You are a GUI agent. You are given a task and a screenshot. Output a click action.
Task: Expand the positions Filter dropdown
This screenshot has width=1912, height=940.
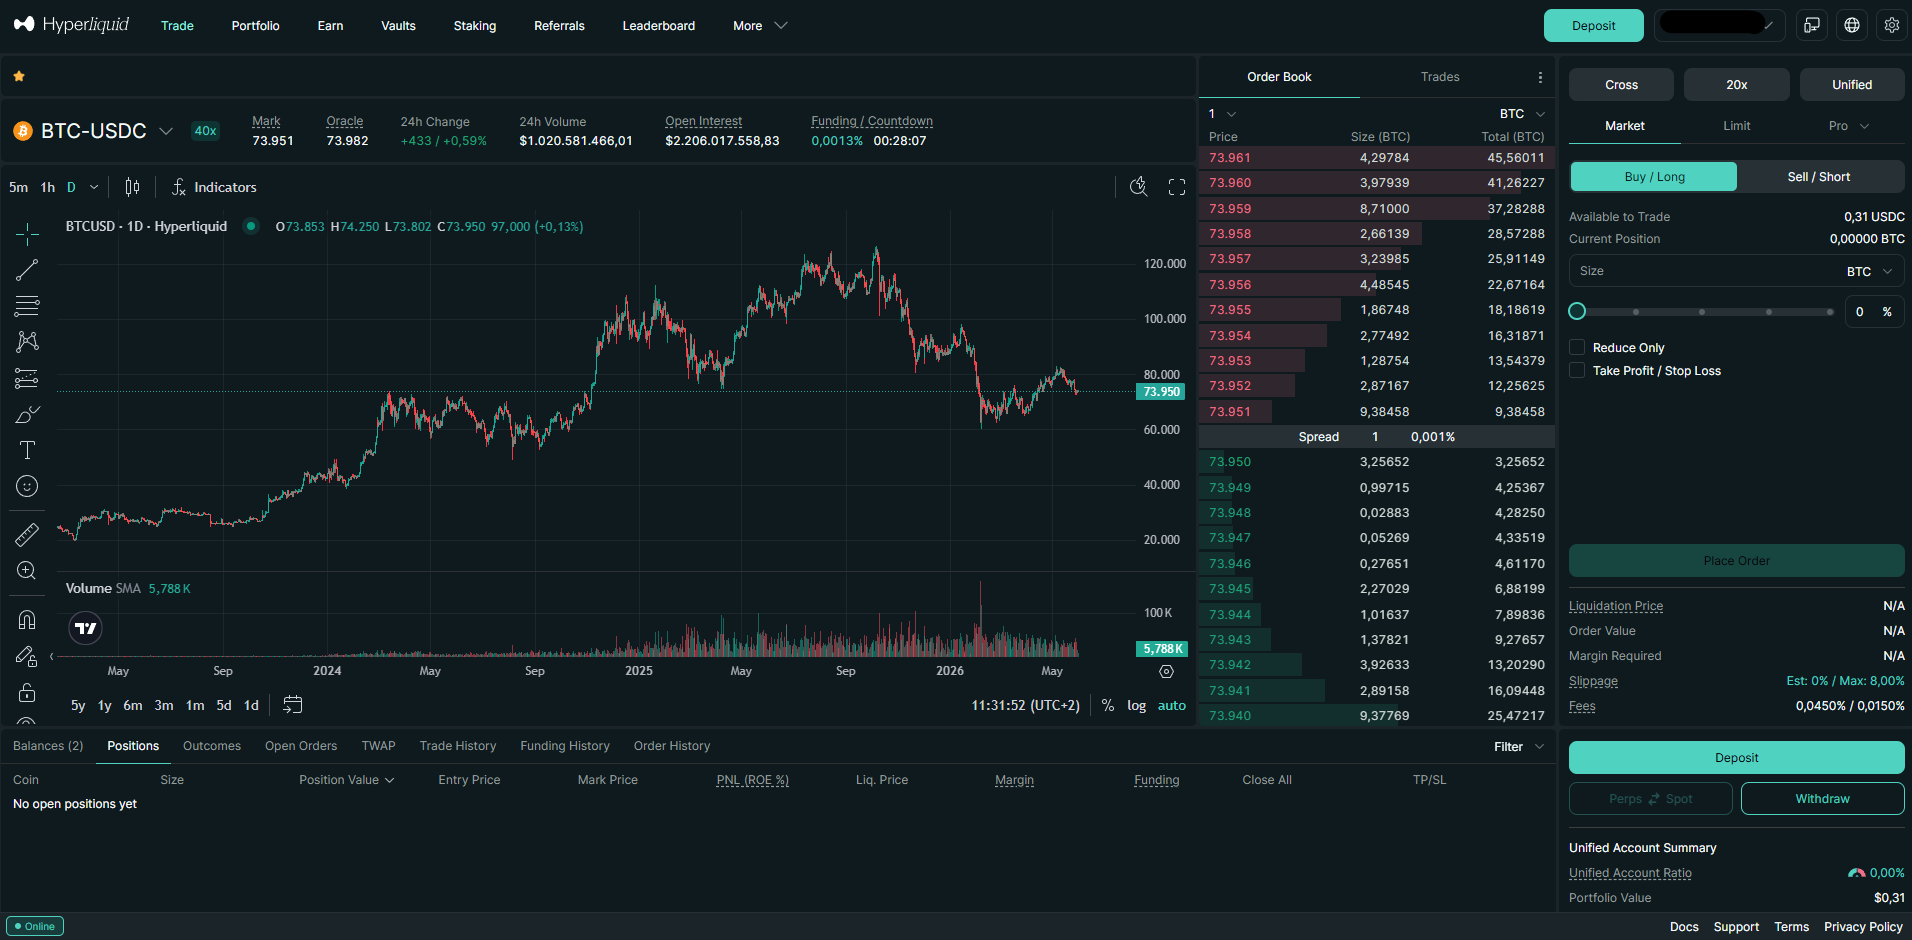[x=1519, y=747]
